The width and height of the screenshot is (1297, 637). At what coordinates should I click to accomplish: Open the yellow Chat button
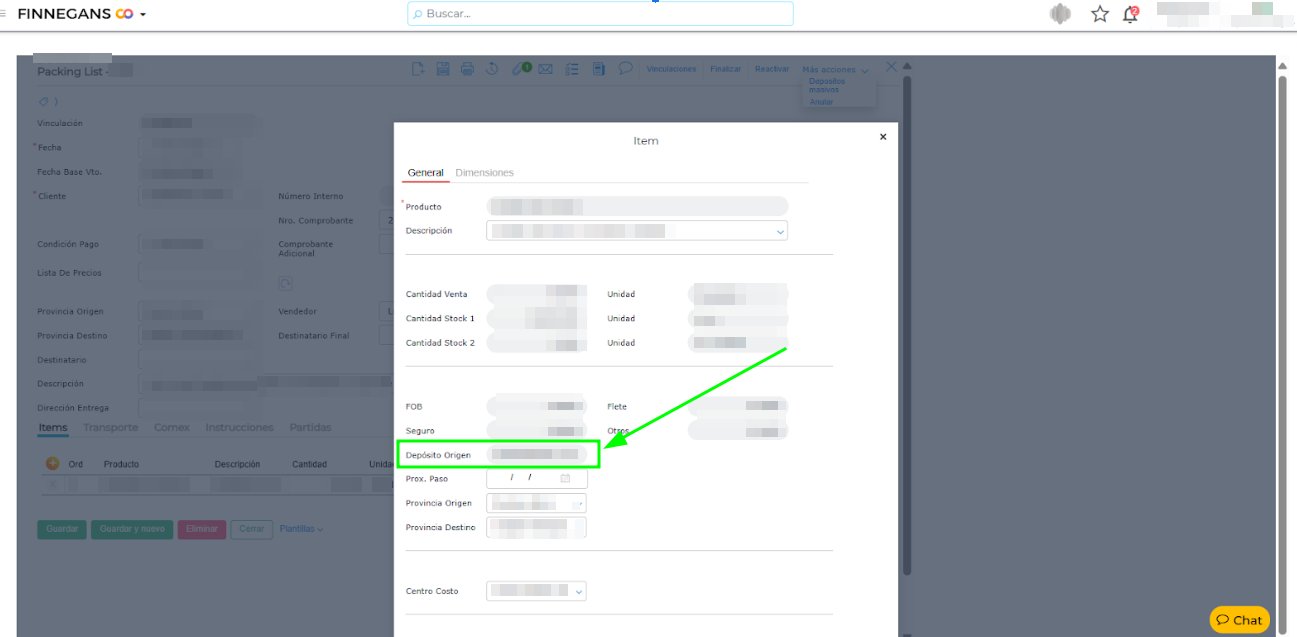coord(1239,620)
